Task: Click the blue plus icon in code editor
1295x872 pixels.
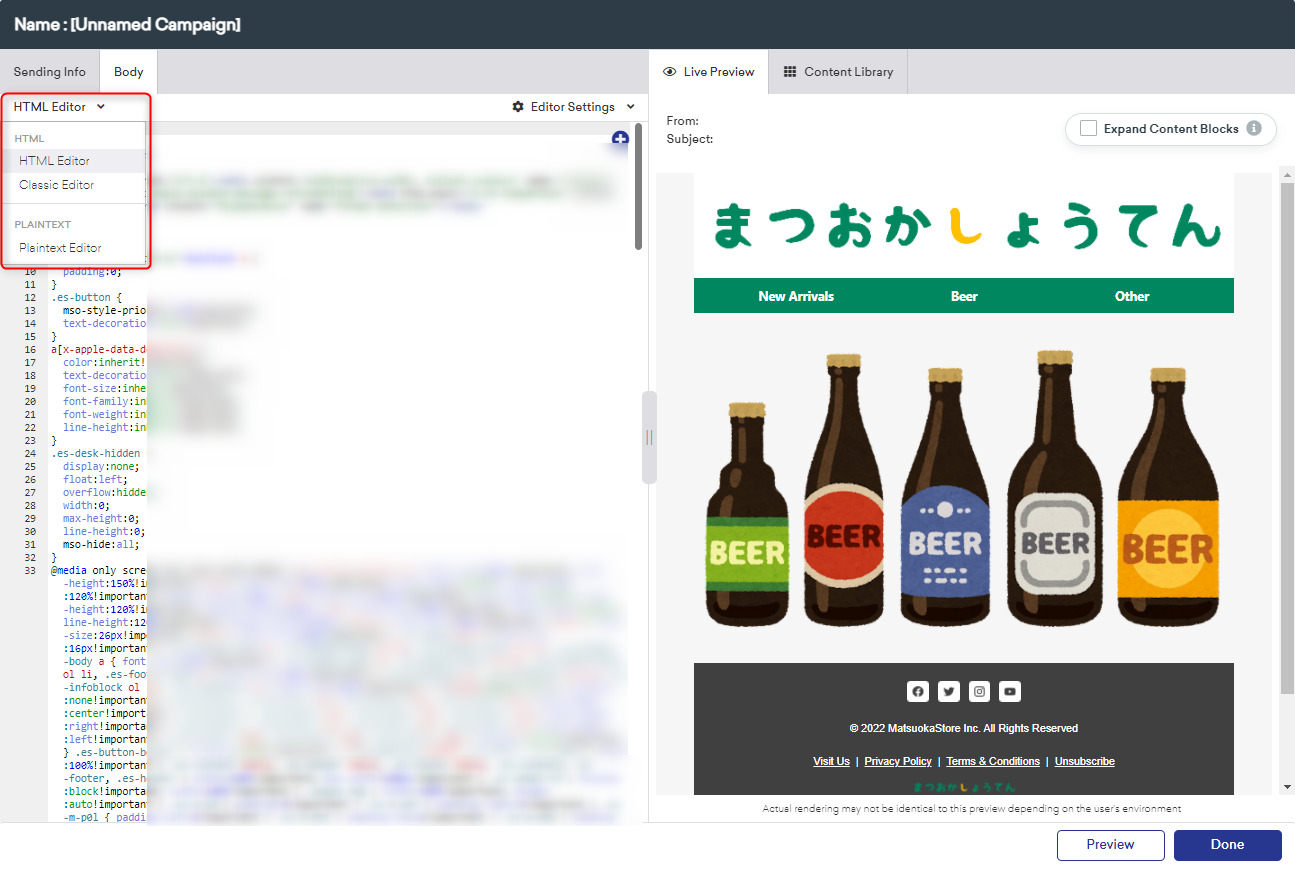Action: (x=620, y=140)
